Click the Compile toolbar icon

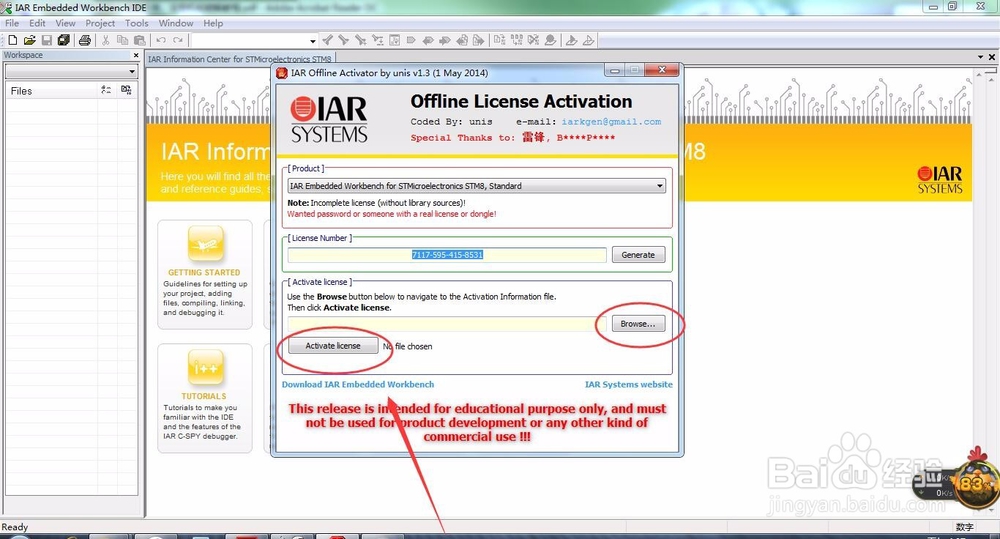click(499, 40)
